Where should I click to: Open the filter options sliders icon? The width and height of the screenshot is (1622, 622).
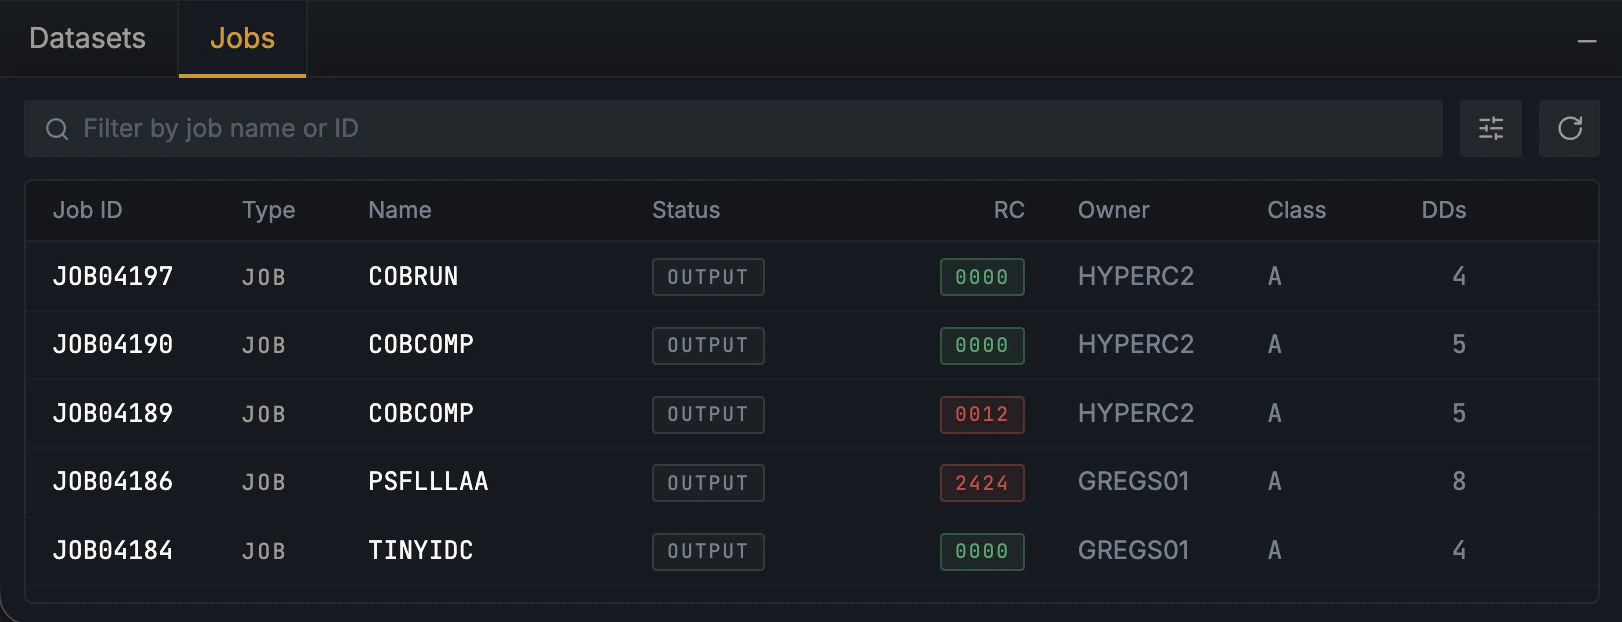click(x=1490, y=128)
